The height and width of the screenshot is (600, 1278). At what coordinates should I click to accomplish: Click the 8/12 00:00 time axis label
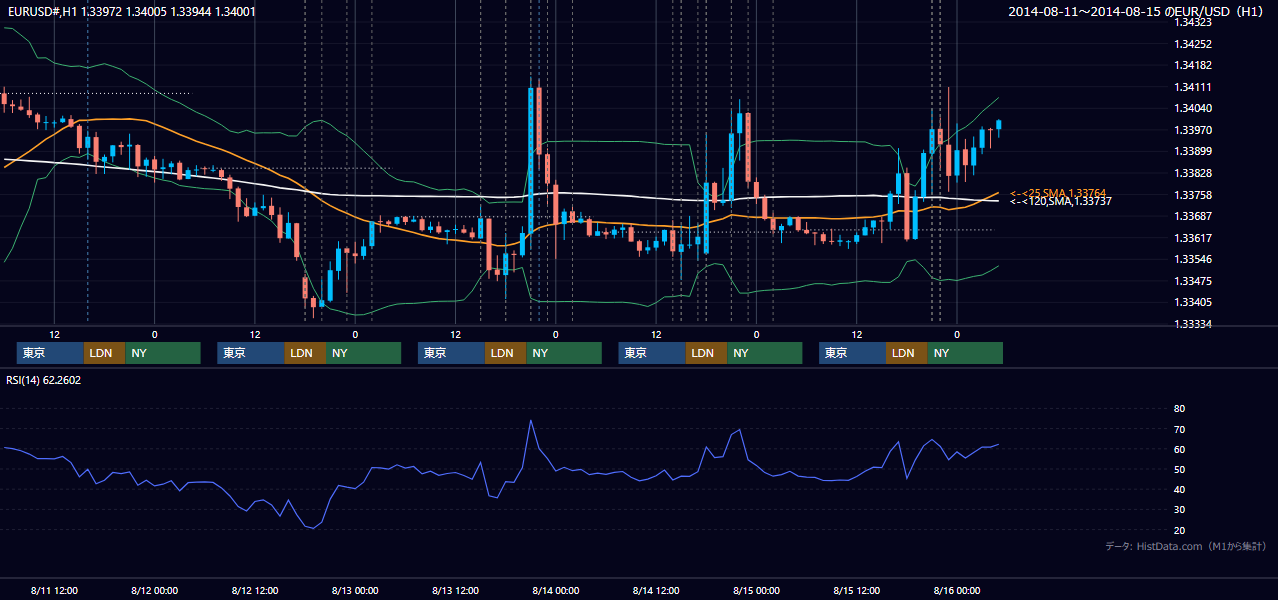154,590
